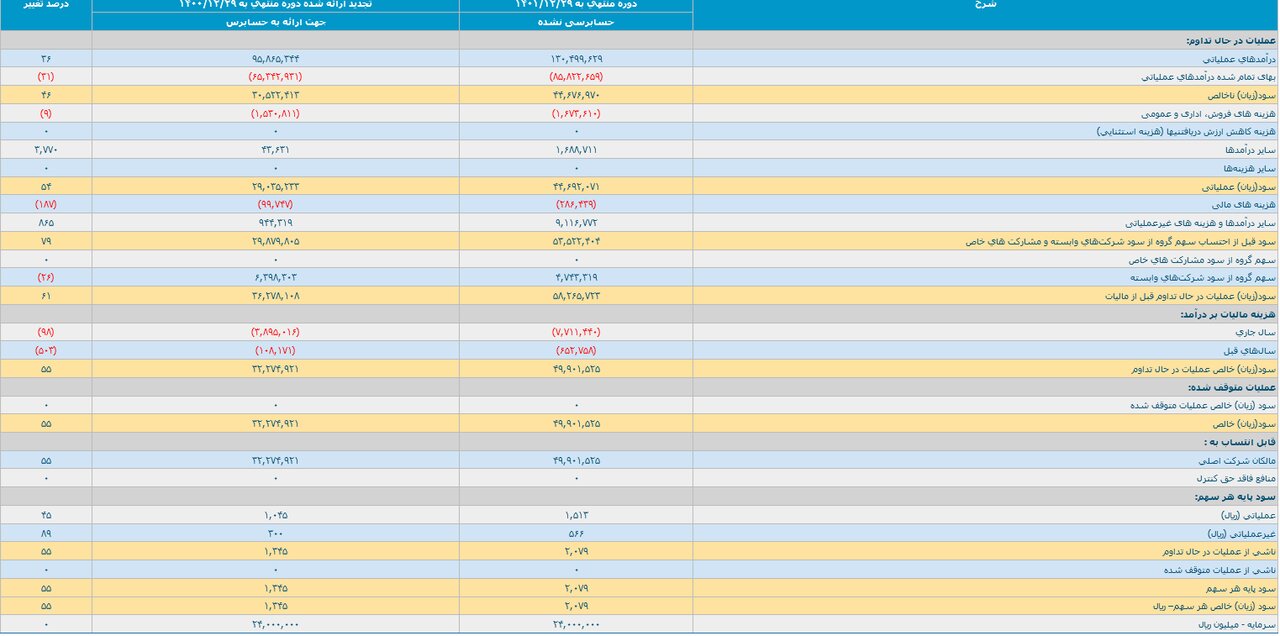Click the 'درصد تغییر' column header
The height and width of the screenshot is (636, 1280).
[45, 5]
